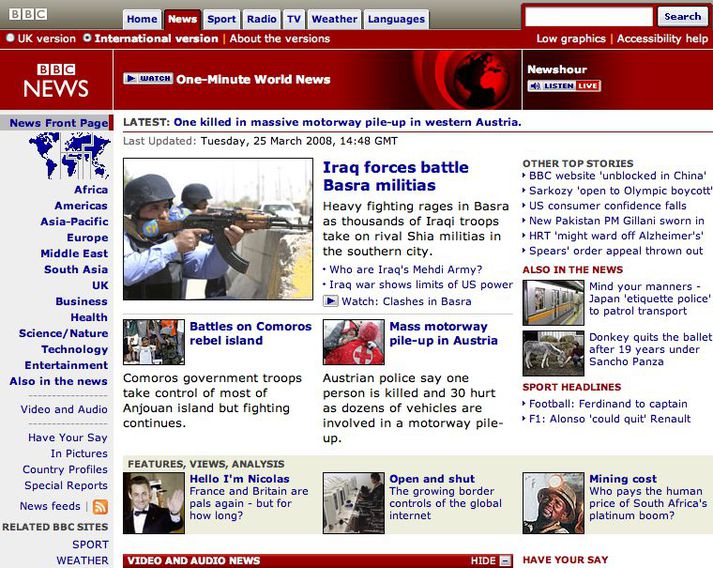Image resolution: width=713 pixels, height=568 pixels.
Task: Click the Nicolas Sarkozy waving thumbnail
Action: (154, 503)
